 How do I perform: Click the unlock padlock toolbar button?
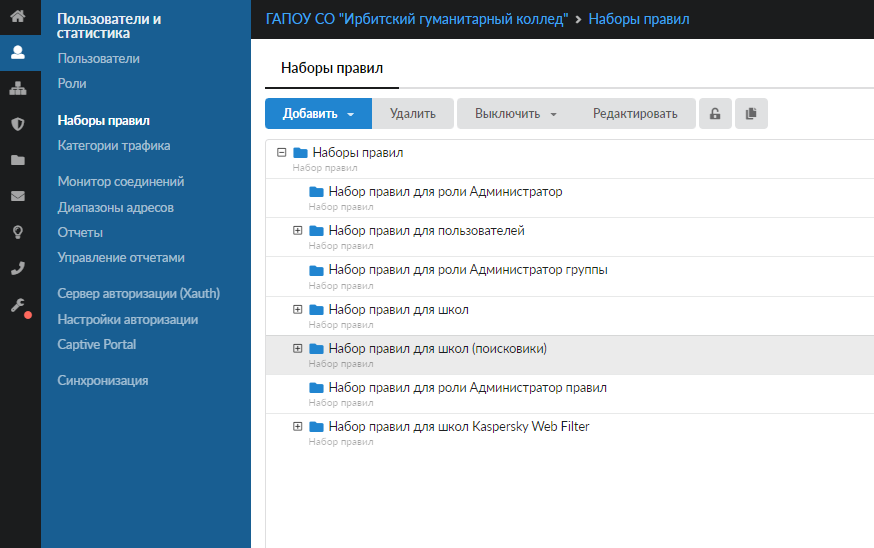(715, 114)
